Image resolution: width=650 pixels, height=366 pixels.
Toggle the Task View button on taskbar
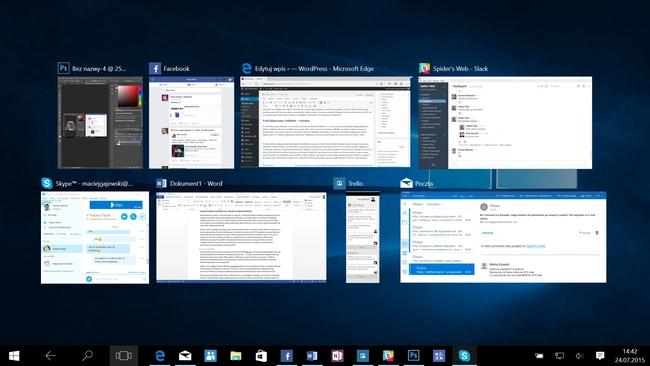coord(124,356)
